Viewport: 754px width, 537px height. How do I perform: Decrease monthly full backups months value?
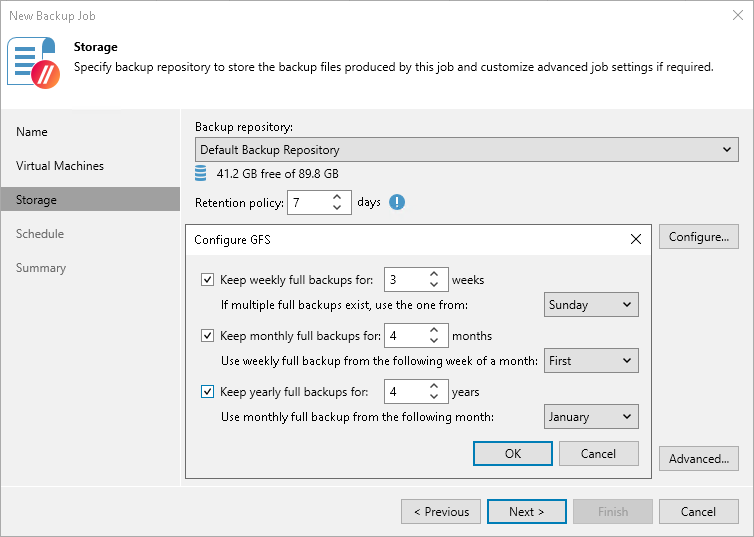pyautogui.click(x=434, y=341)
